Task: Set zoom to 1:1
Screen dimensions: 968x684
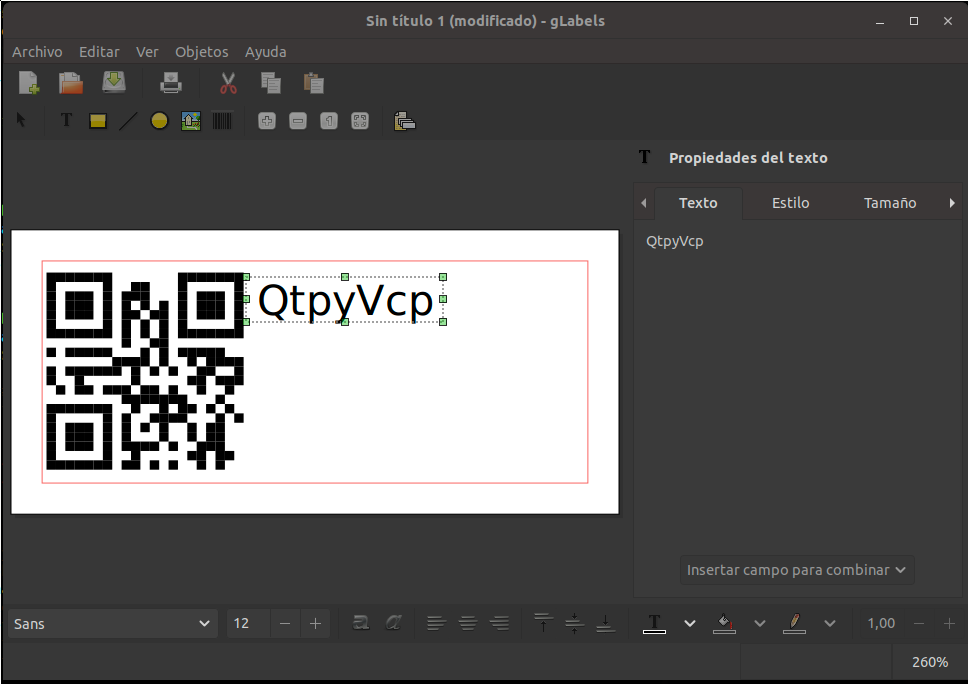Action: 329,121
